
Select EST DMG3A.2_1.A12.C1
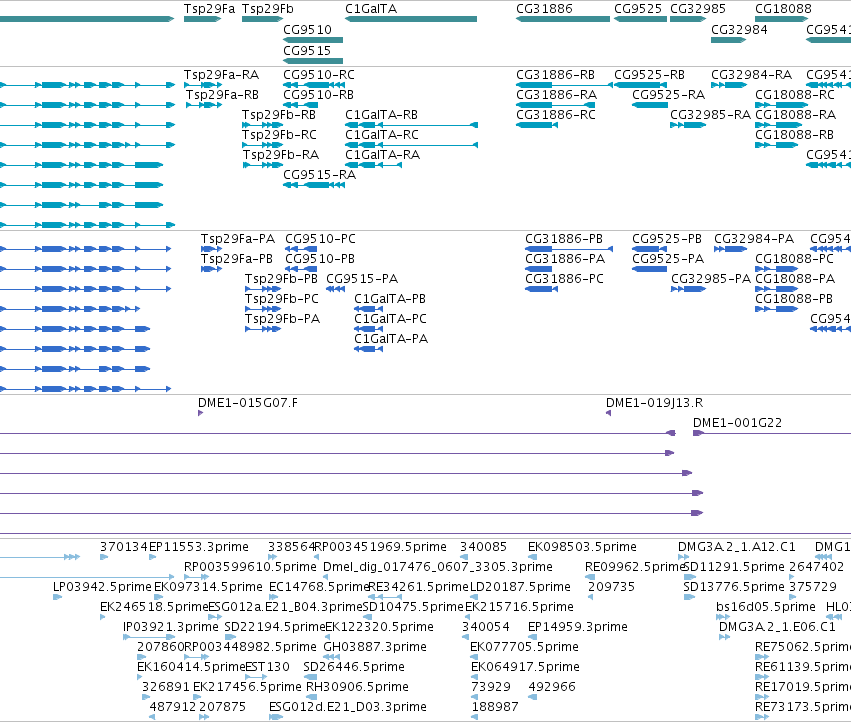point(736,547)
